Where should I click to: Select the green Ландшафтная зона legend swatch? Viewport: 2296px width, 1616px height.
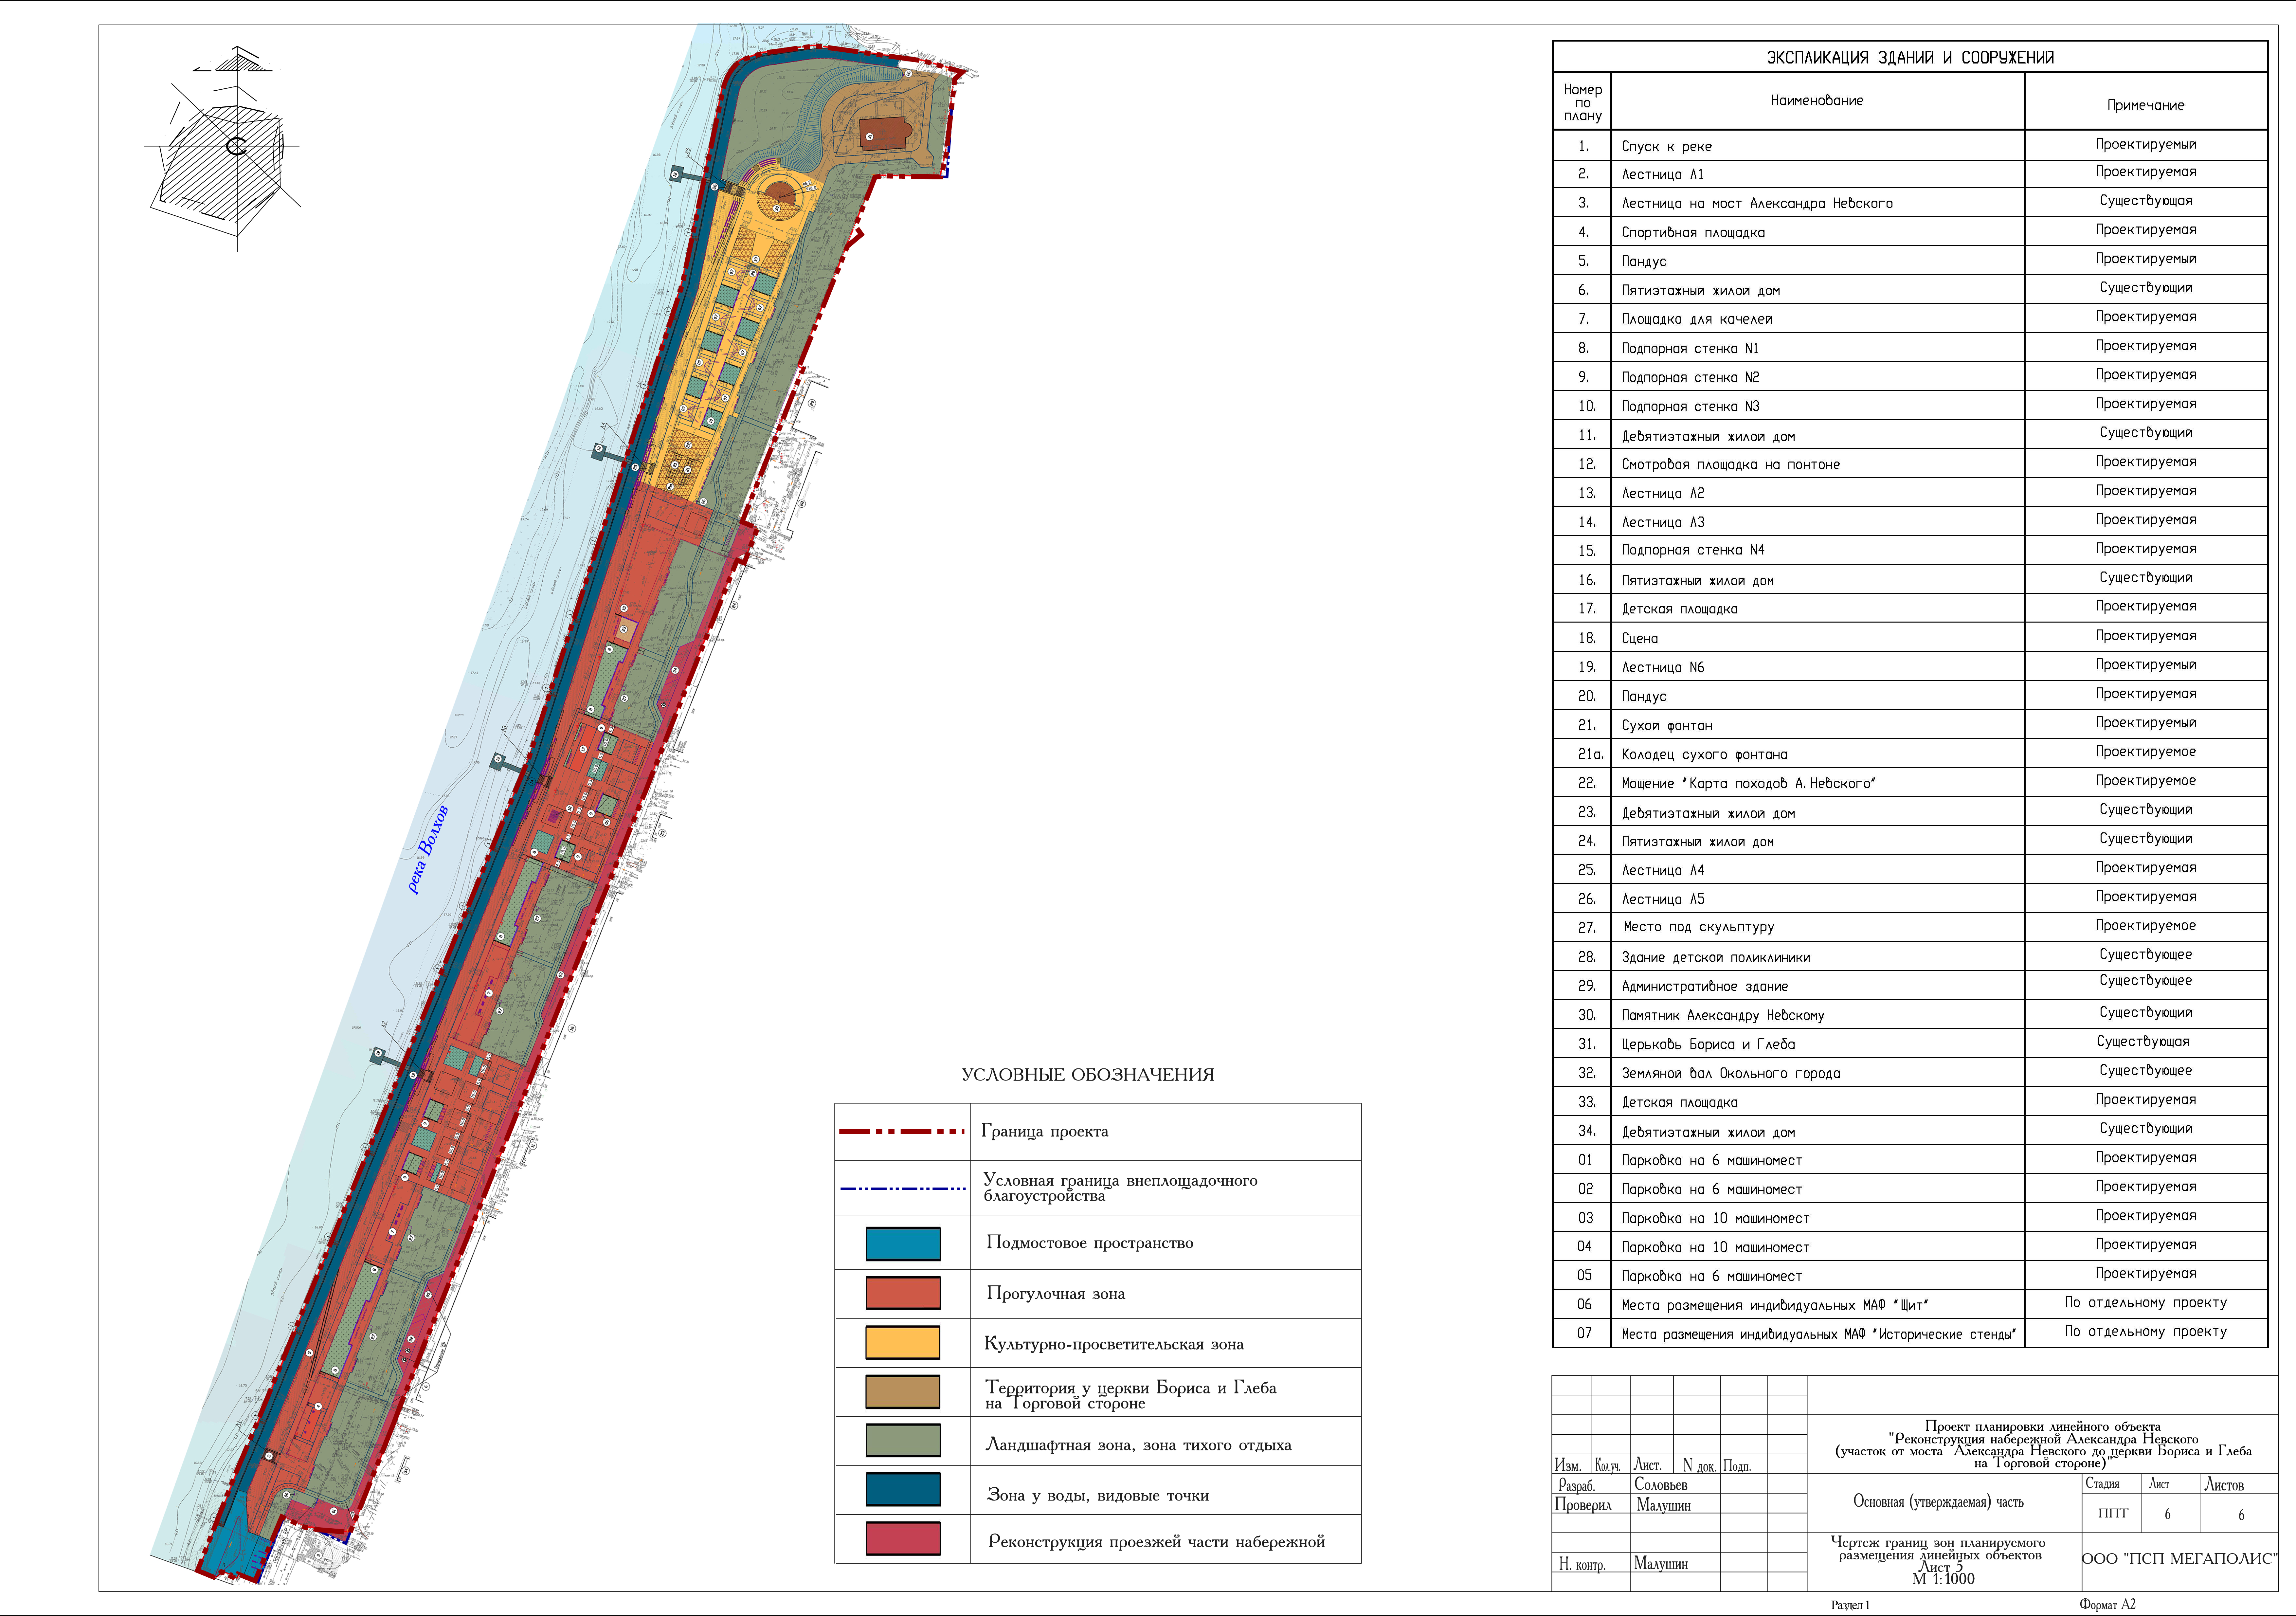(903, 1440)
